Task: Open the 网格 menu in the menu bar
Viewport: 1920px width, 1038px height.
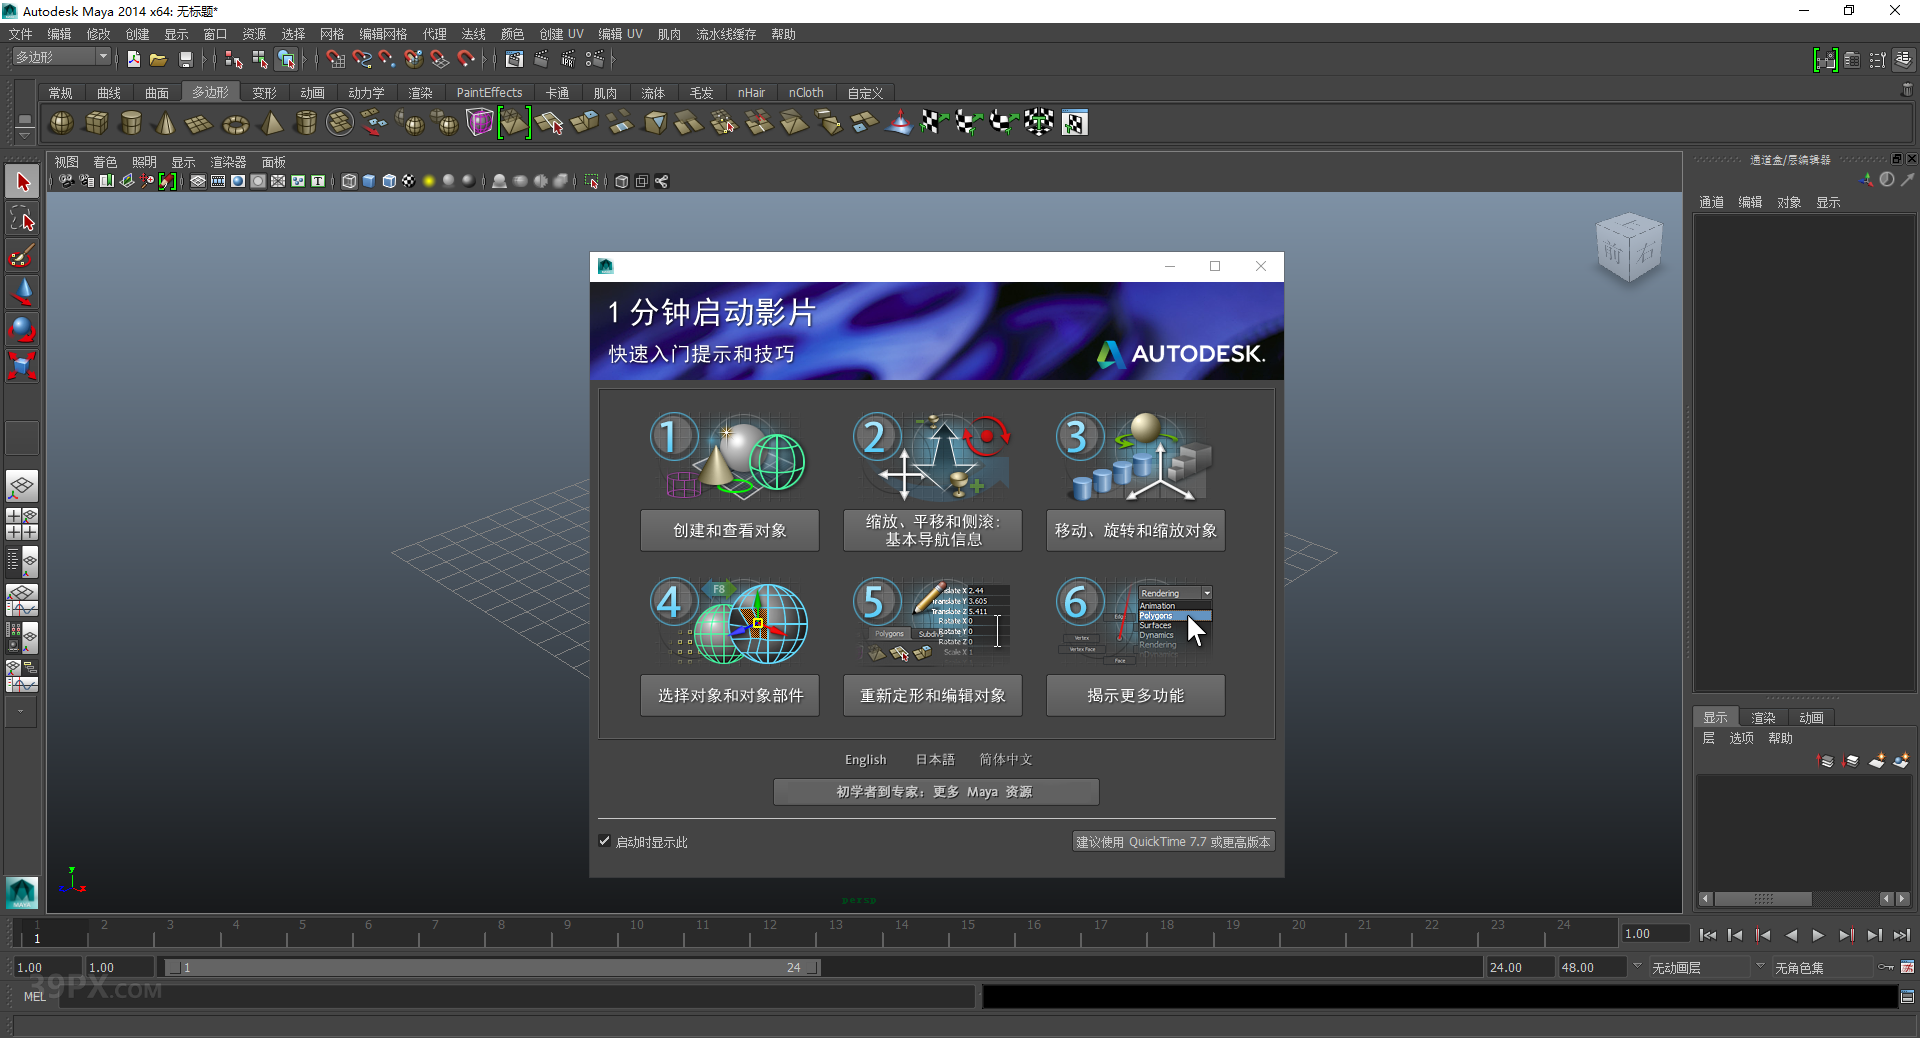Action: [333, 33]
